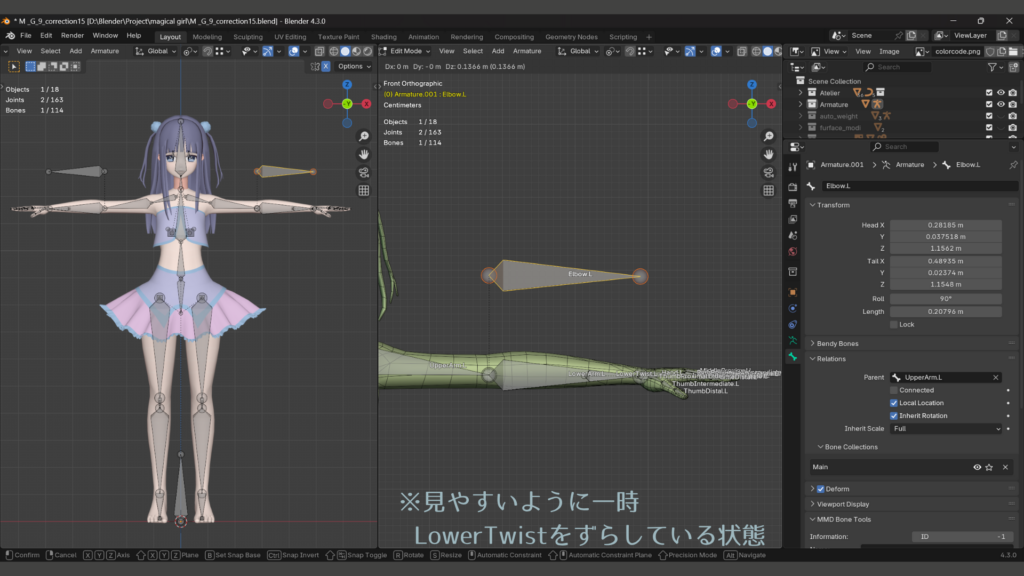Expand the Bendy Bones panel

[x=837, y=343]
